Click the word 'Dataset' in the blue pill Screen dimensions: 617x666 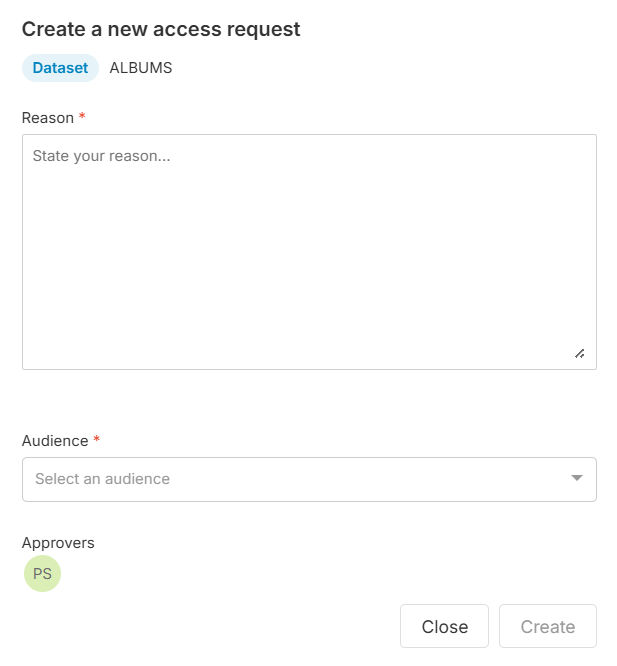tap(60, 68)
